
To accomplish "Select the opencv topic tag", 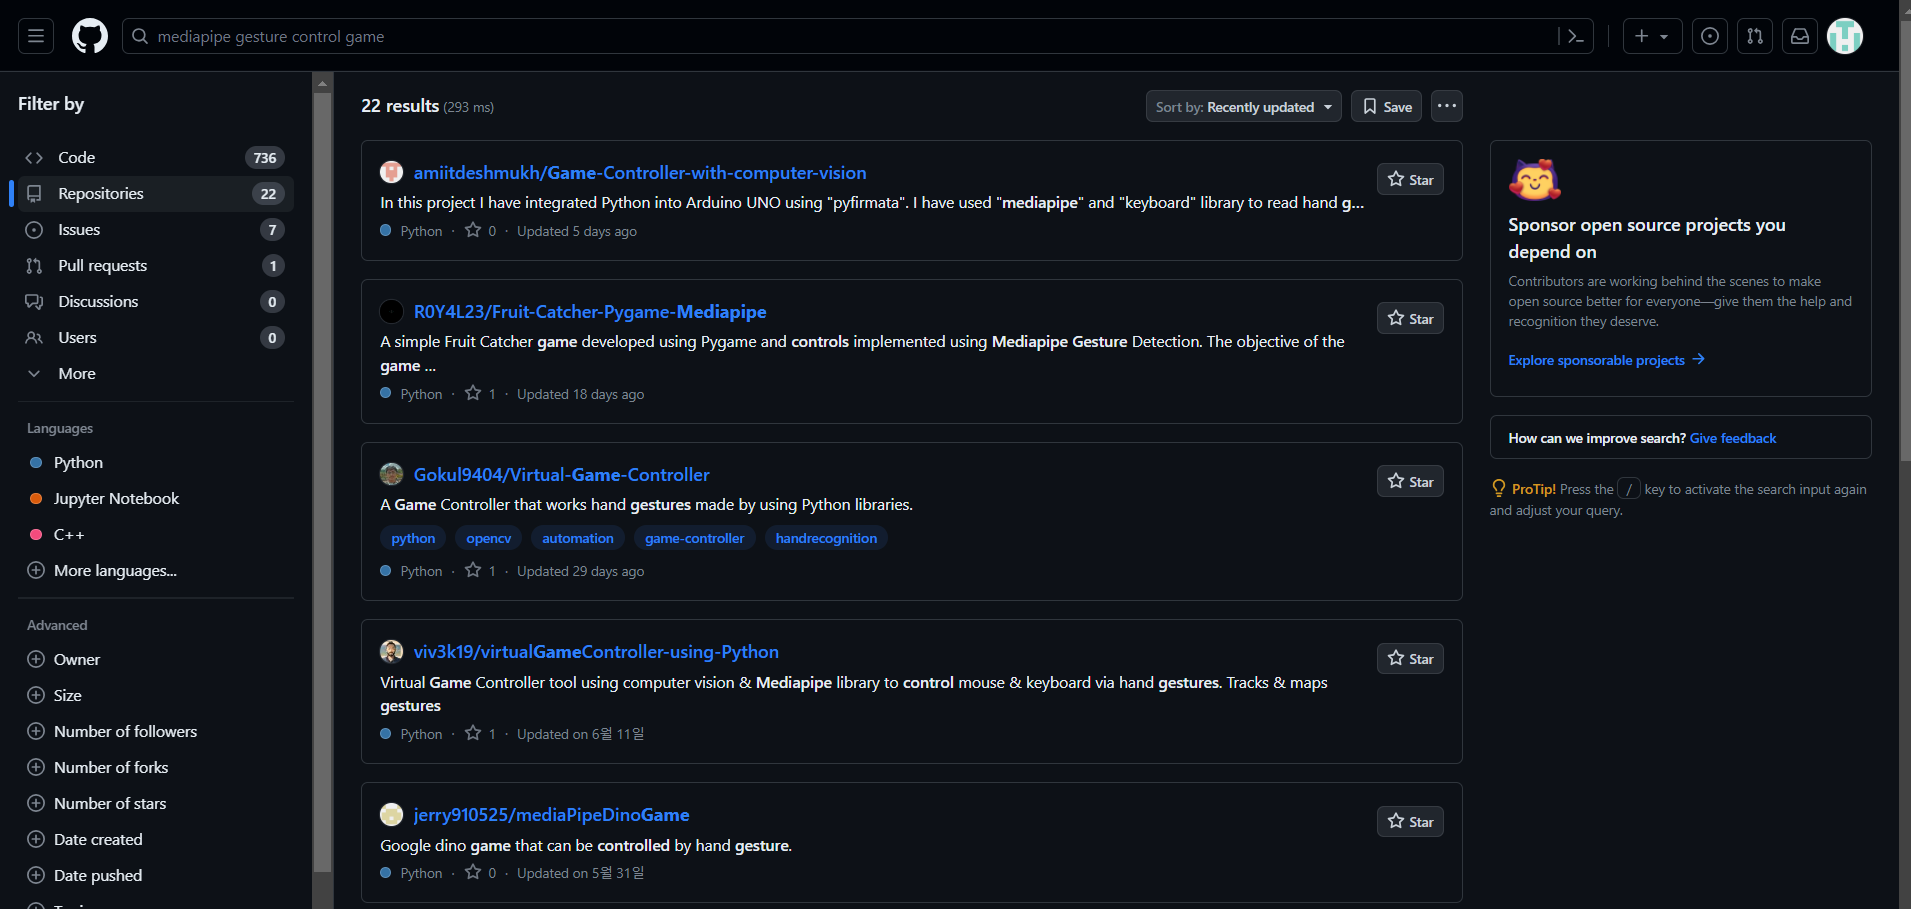I will [489, 538].
